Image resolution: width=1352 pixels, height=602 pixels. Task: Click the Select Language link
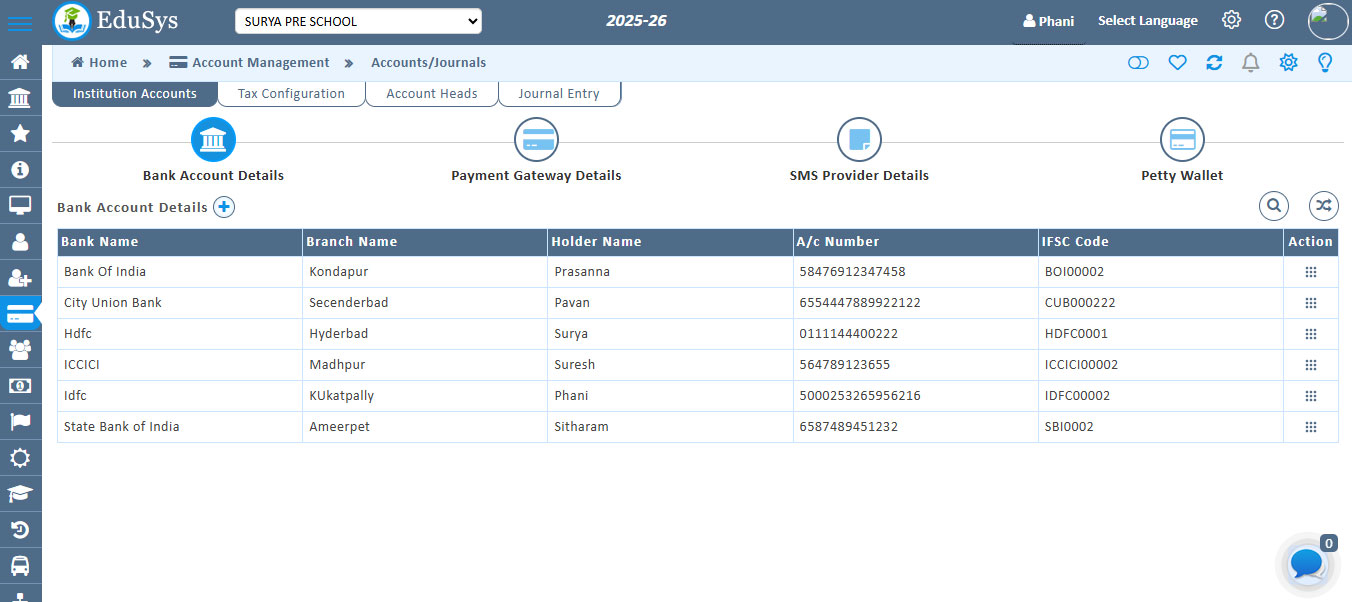[x=1147, y=21]
